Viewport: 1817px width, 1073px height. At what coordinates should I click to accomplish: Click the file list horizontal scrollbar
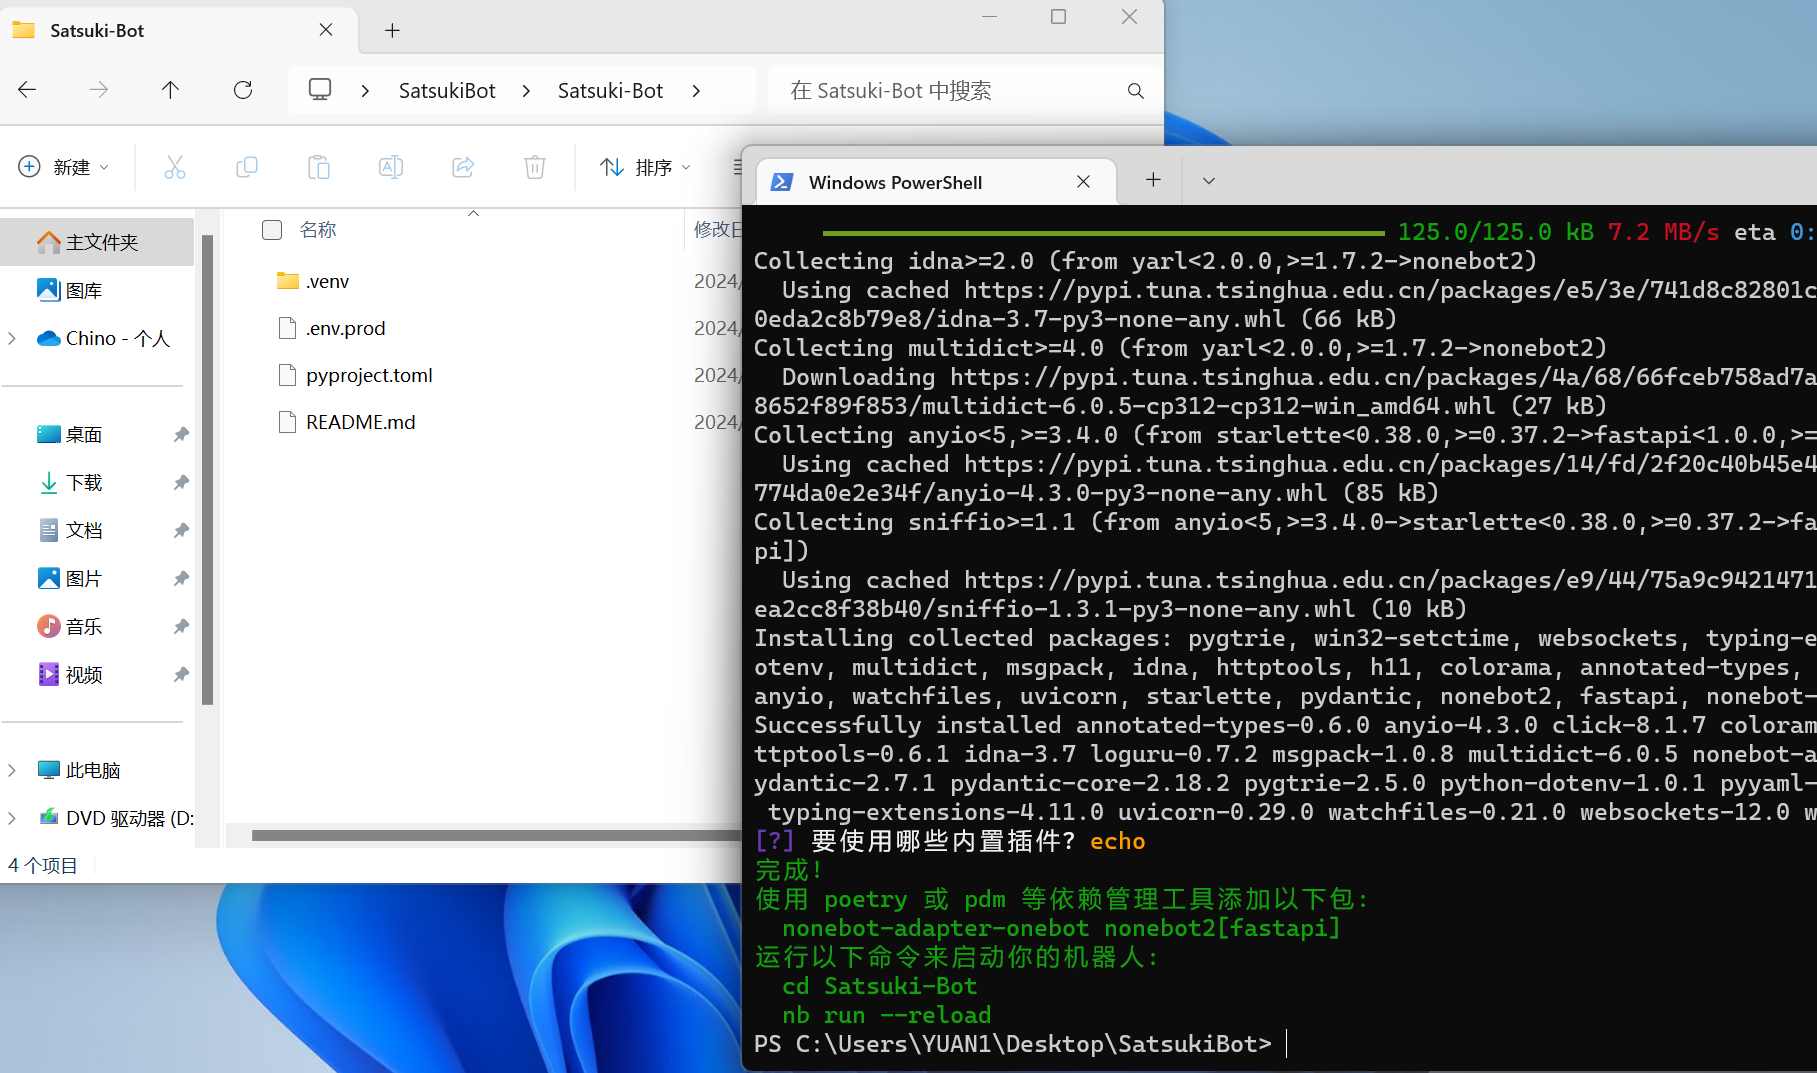coord(496,835)
